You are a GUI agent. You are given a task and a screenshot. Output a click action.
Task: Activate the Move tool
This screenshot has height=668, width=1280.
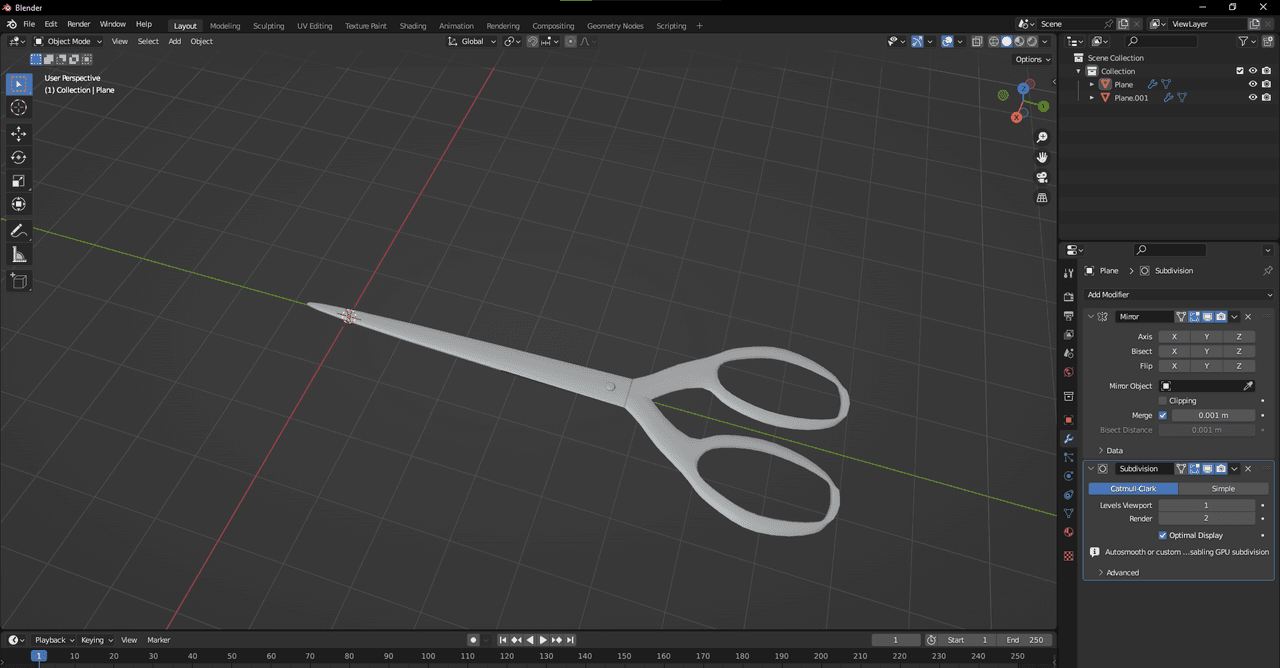pyautogui.click(x=18, y=133)
